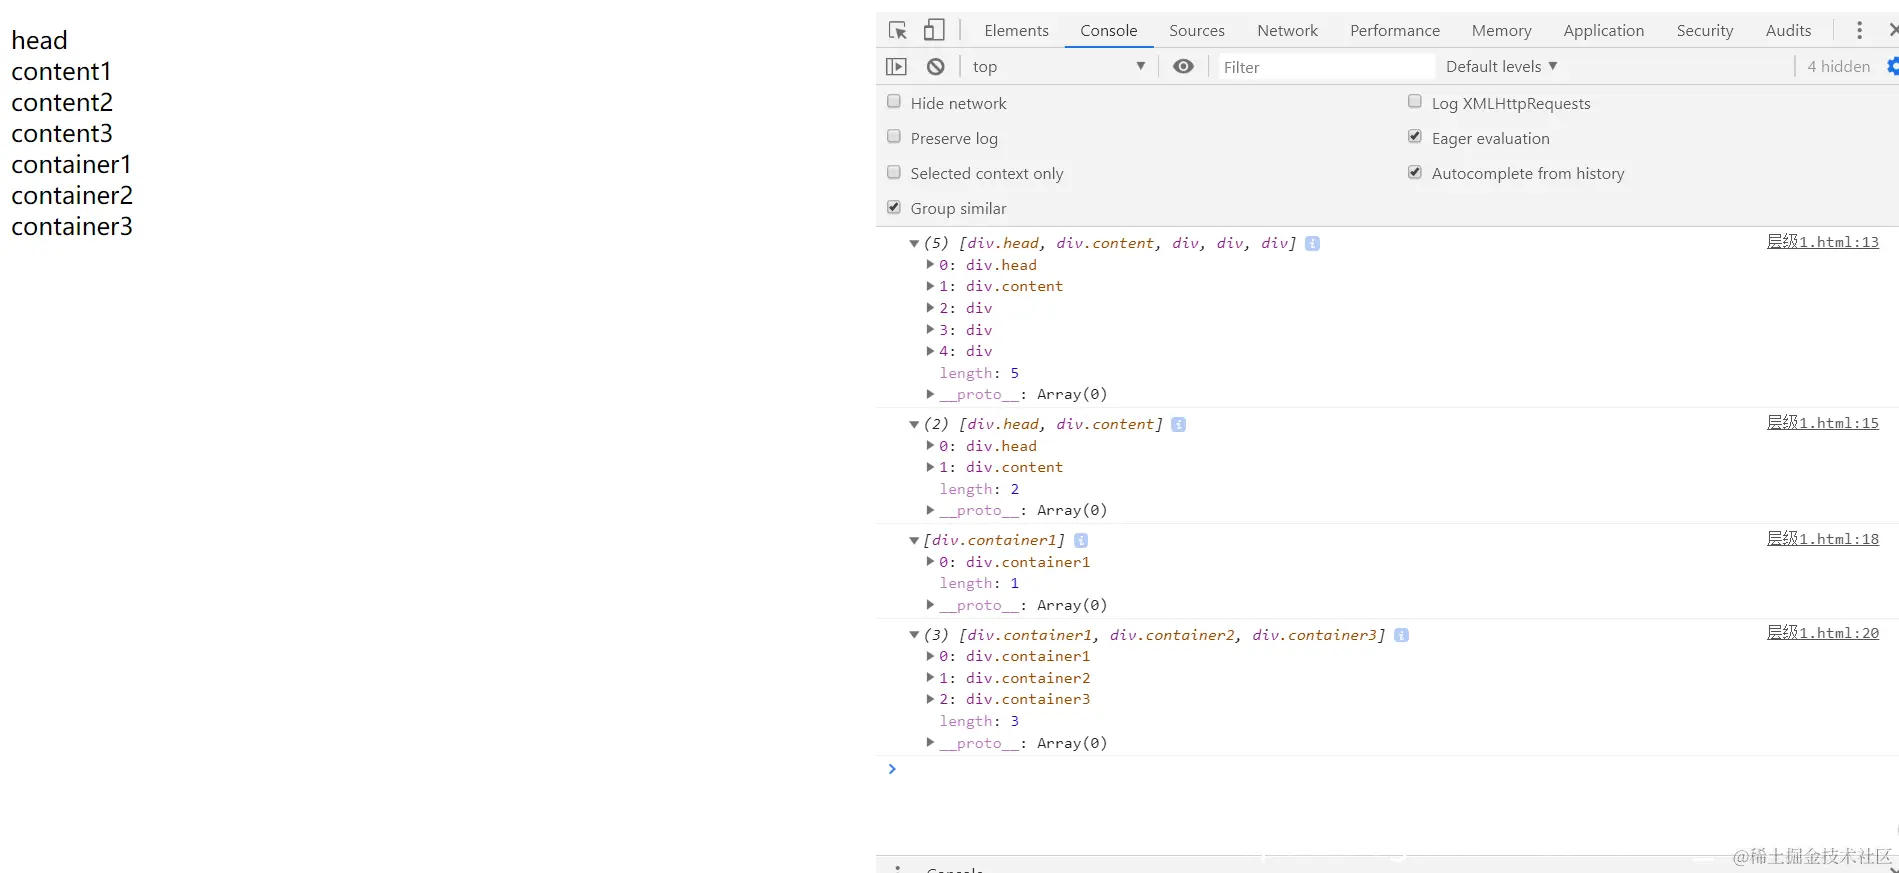Expand 0: div.container1 in third array
The width and height of the screenshot is (1899, 873).
(x=930, y=562)
